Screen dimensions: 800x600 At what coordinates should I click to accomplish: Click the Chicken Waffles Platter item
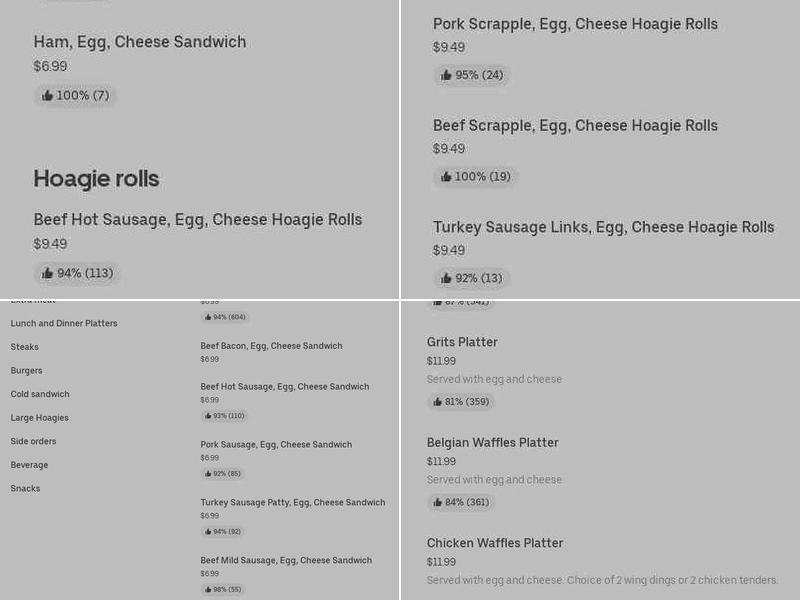click(494, 543)
